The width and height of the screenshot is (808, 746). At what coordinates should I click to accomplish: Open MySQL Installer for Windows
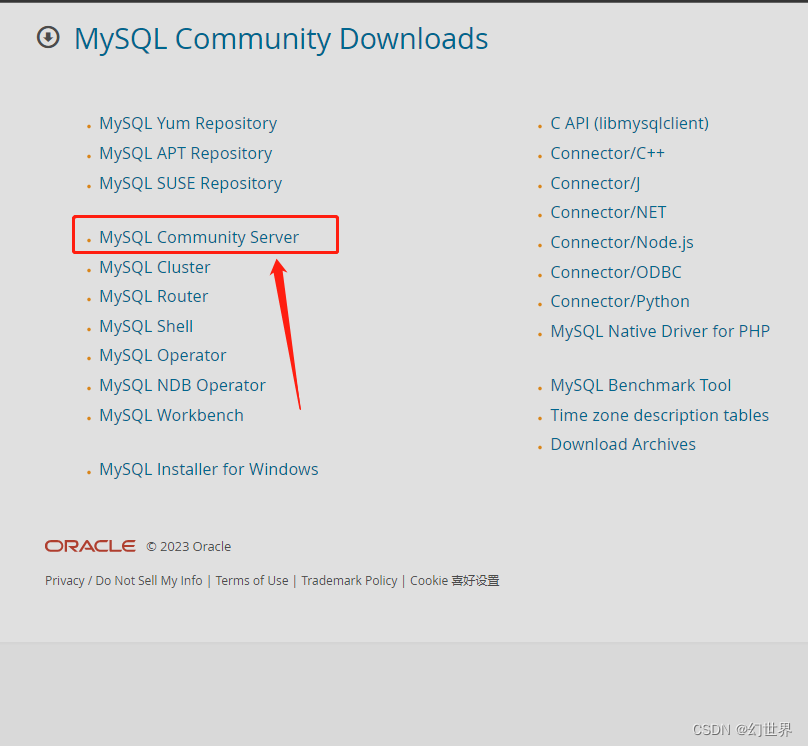[x=208, y=468]
